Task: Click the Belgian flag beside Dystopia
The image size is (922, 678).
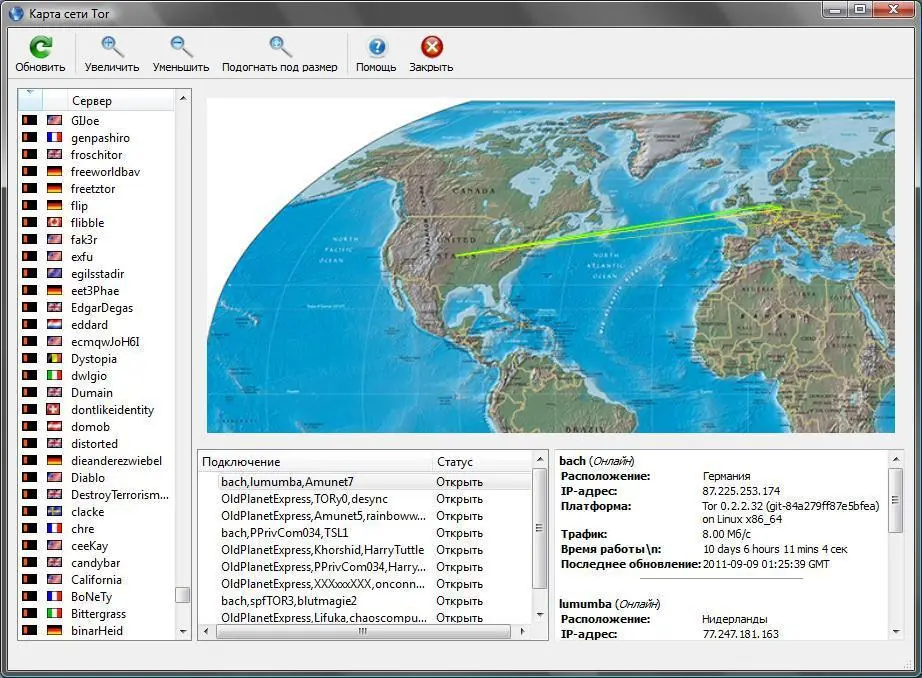Action: pos(54,358)
